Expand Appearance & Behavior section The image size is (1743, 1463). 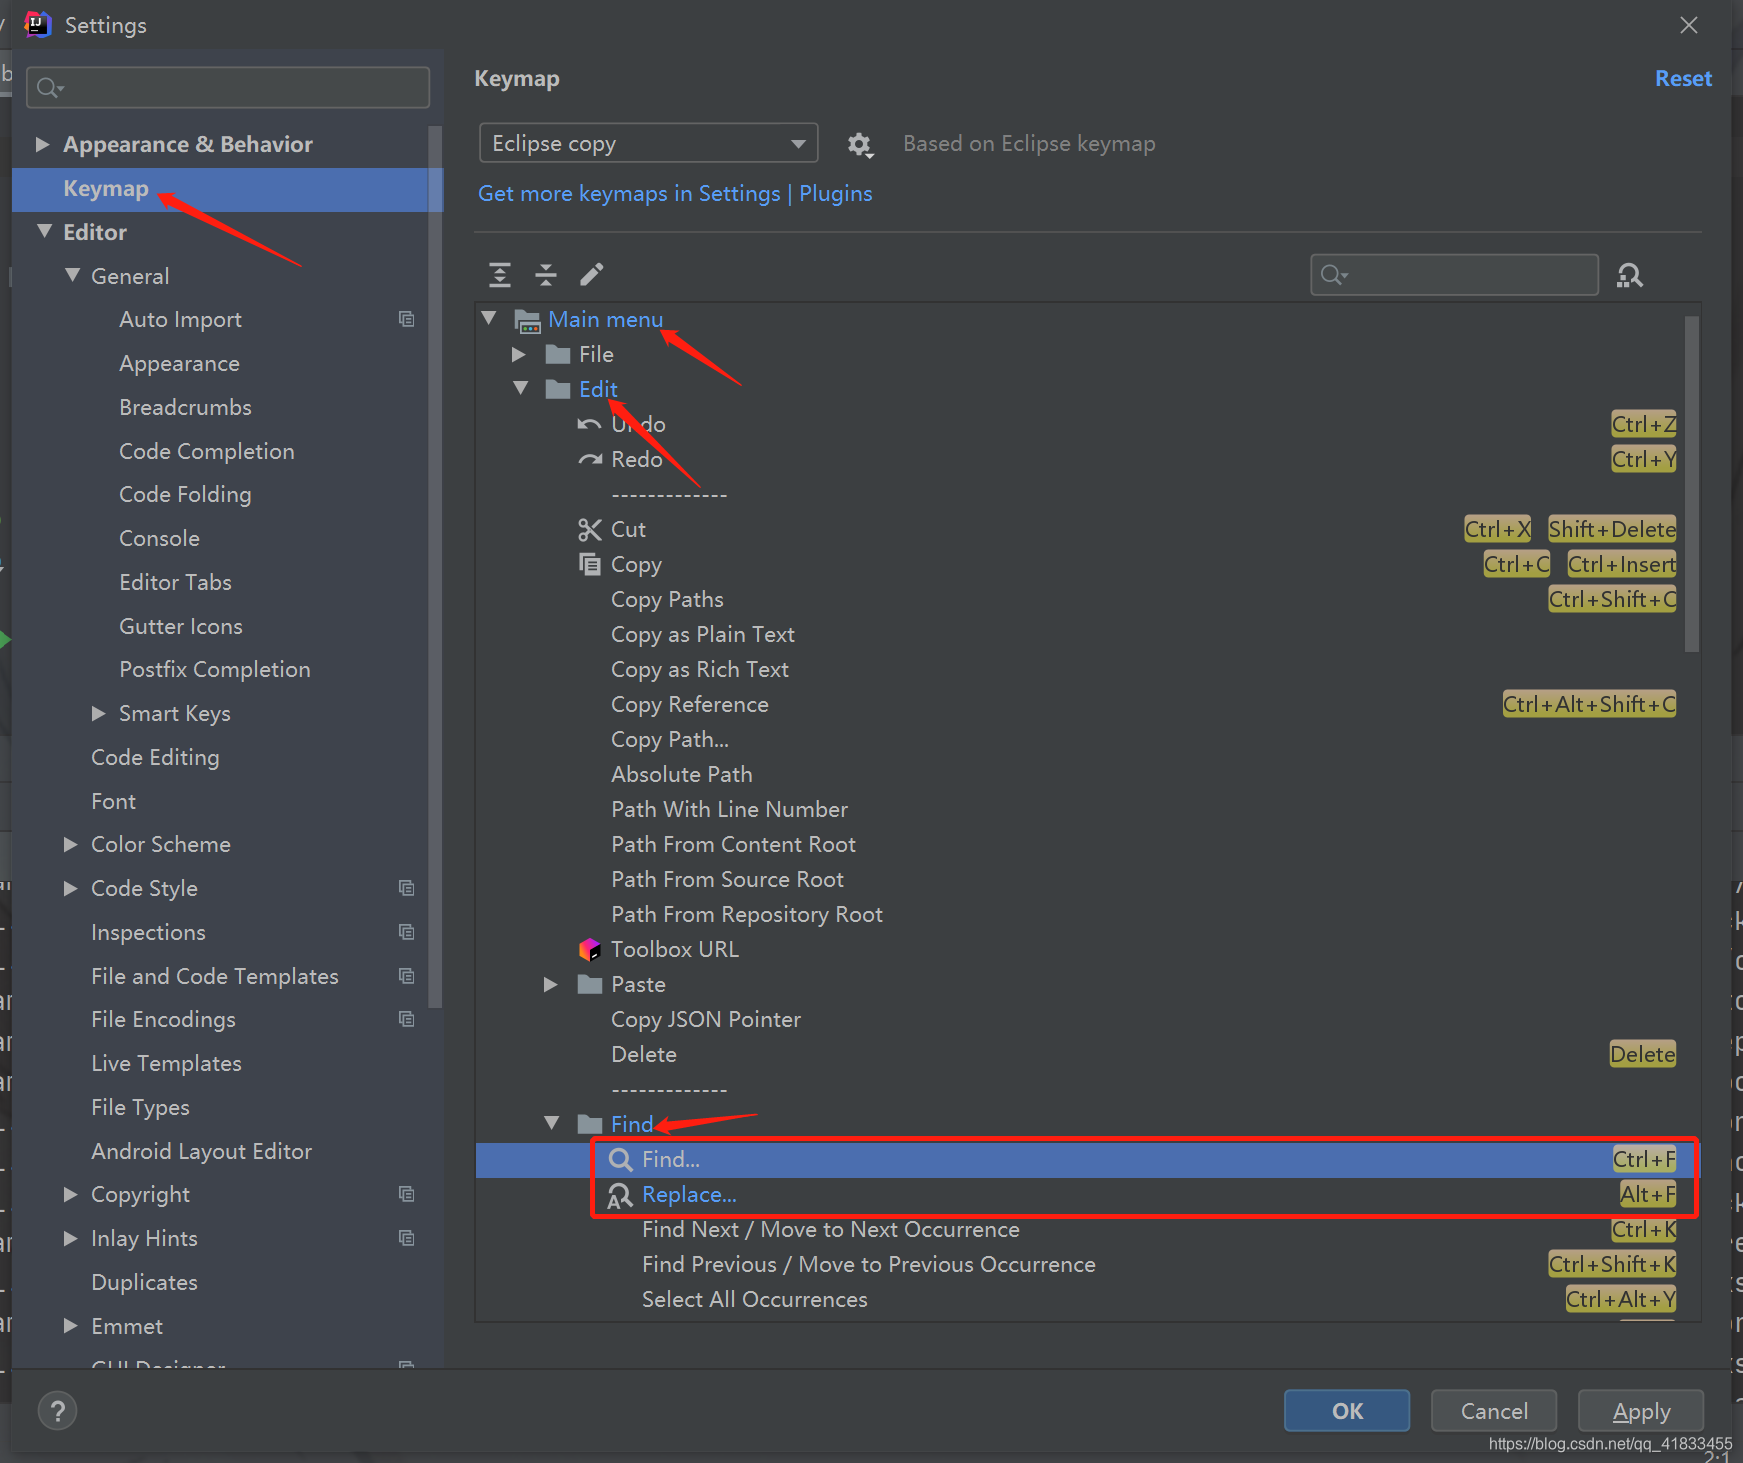tap(42, 144)
